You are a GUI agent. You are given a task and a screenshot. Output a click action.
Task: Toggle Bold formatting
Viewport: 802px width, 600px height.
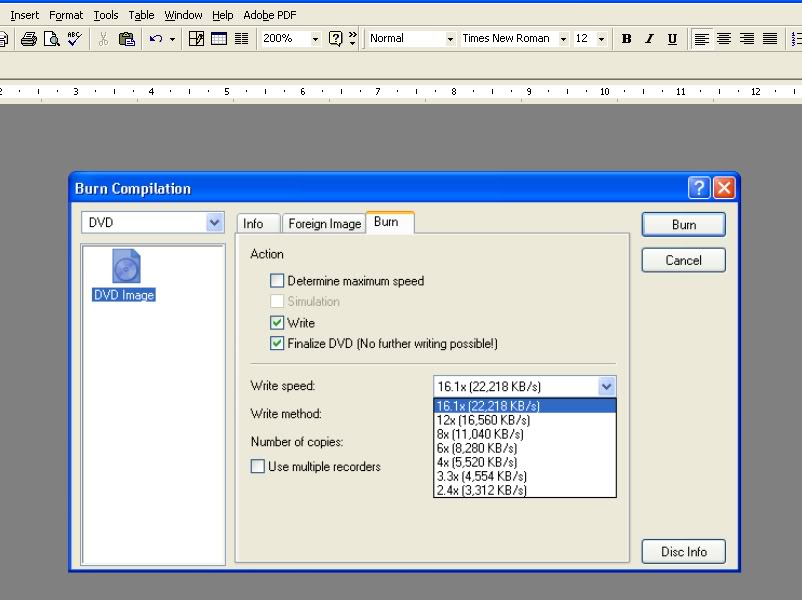click(627, 39)
